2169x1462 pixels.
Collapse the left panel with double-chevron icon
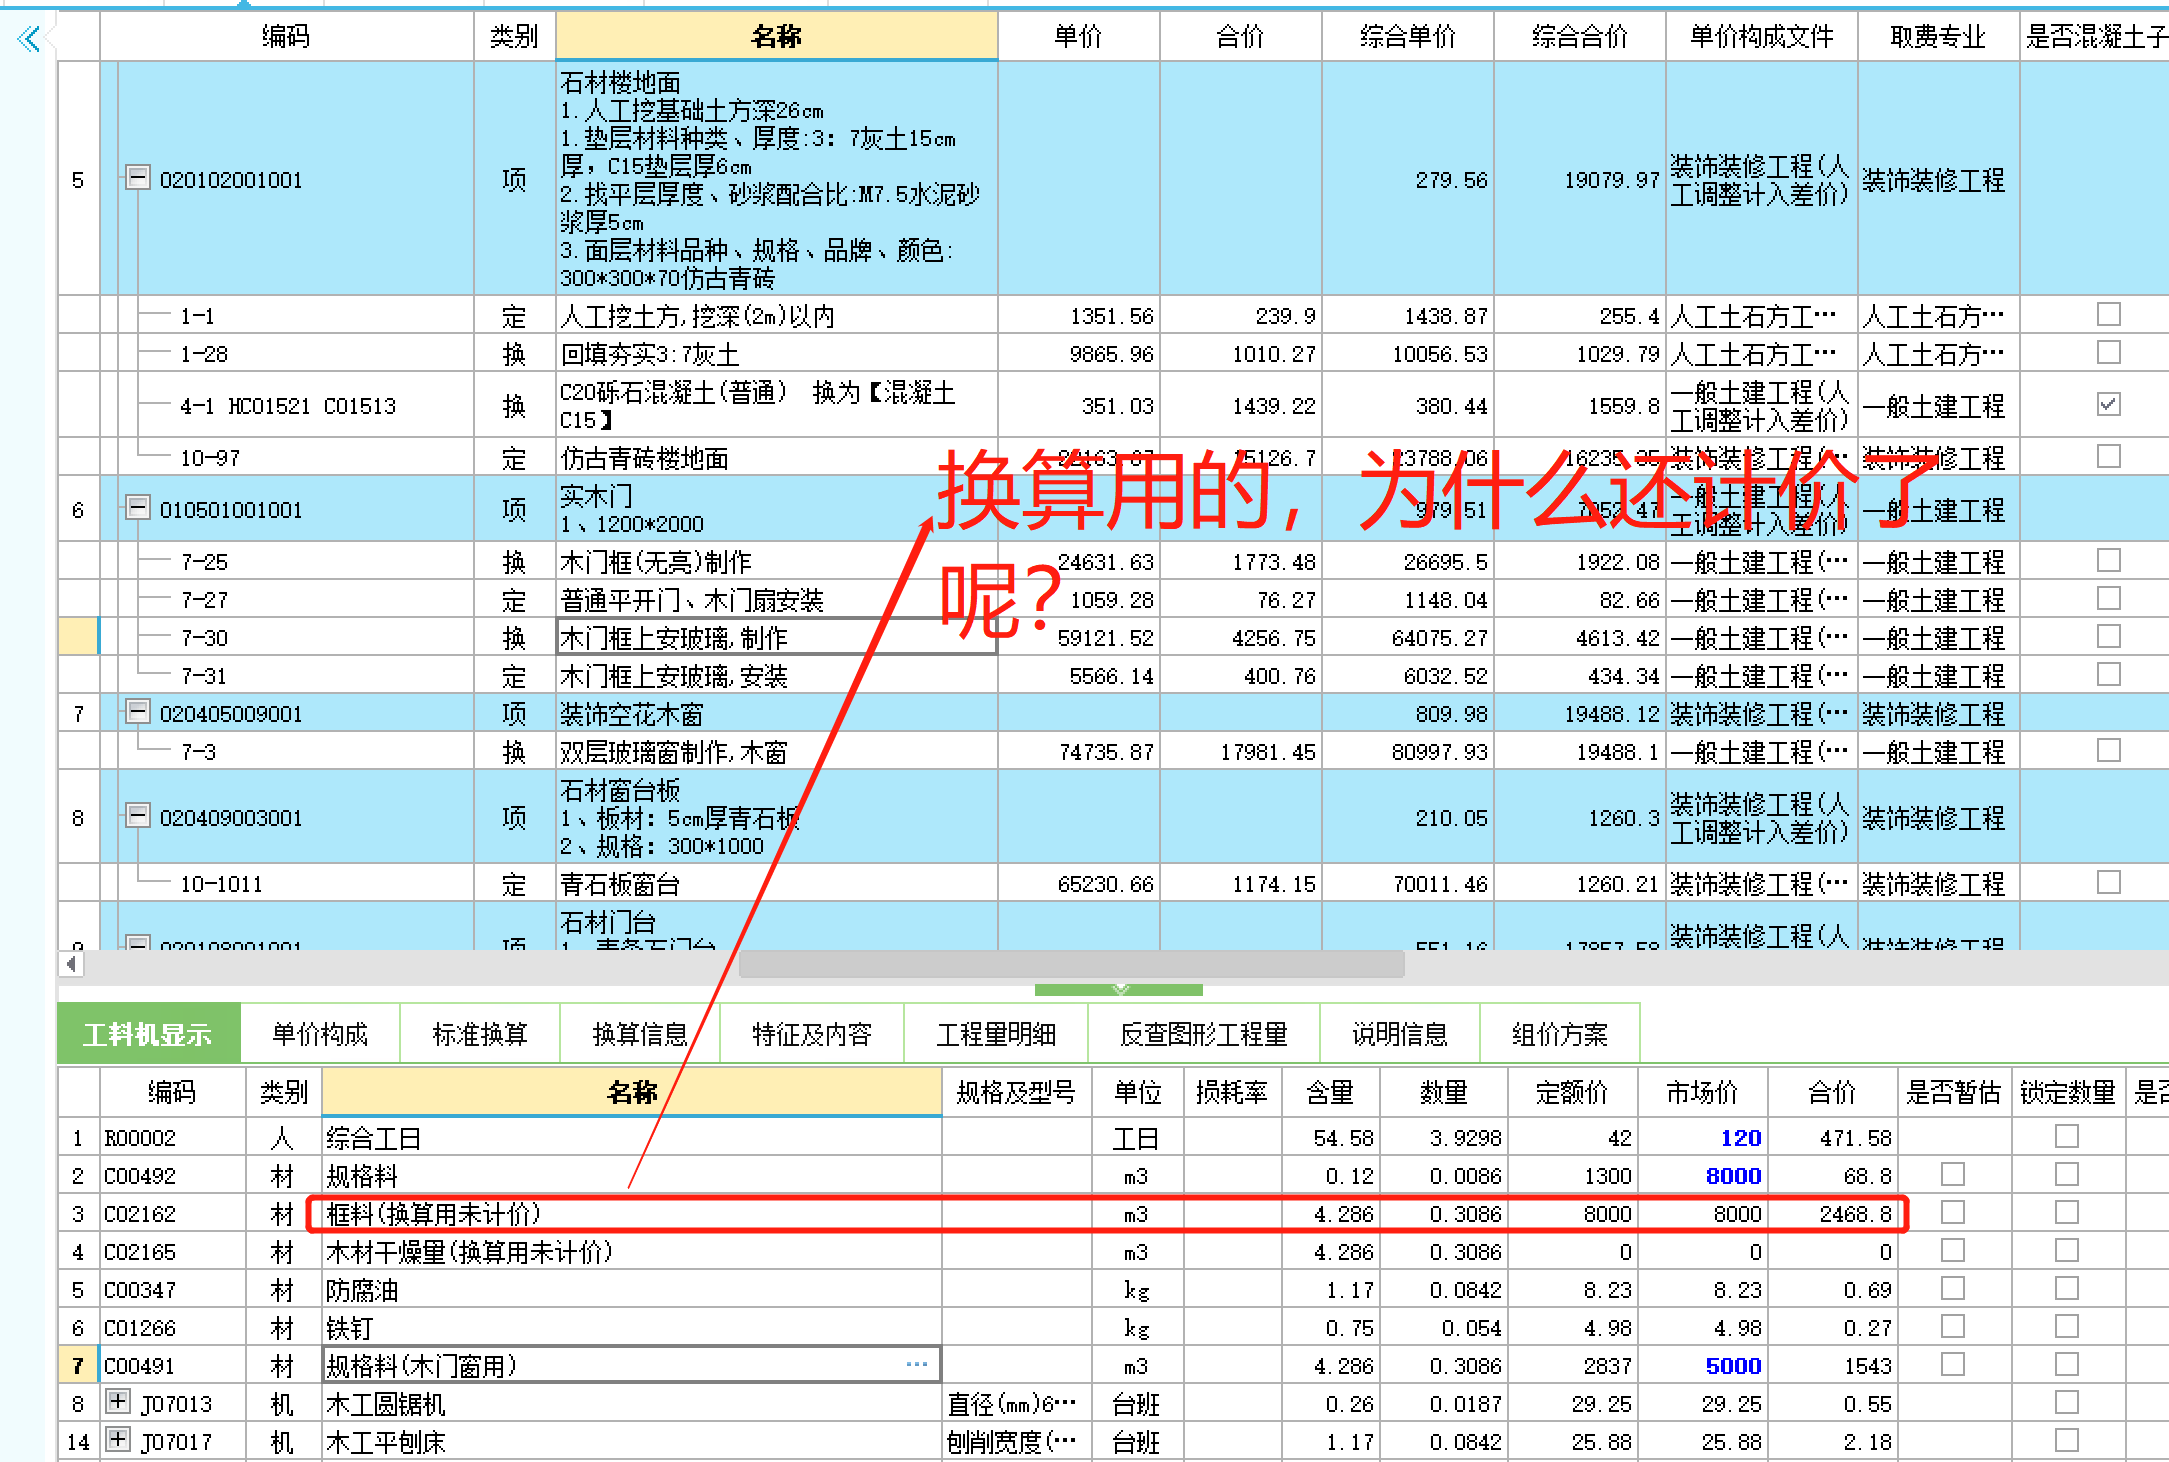29,38
